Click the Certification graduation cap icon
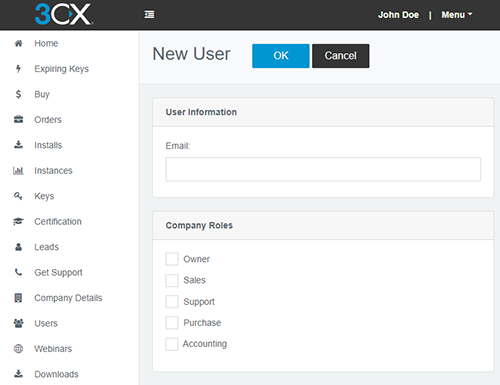500x385 pixels. tap(18, 221)
